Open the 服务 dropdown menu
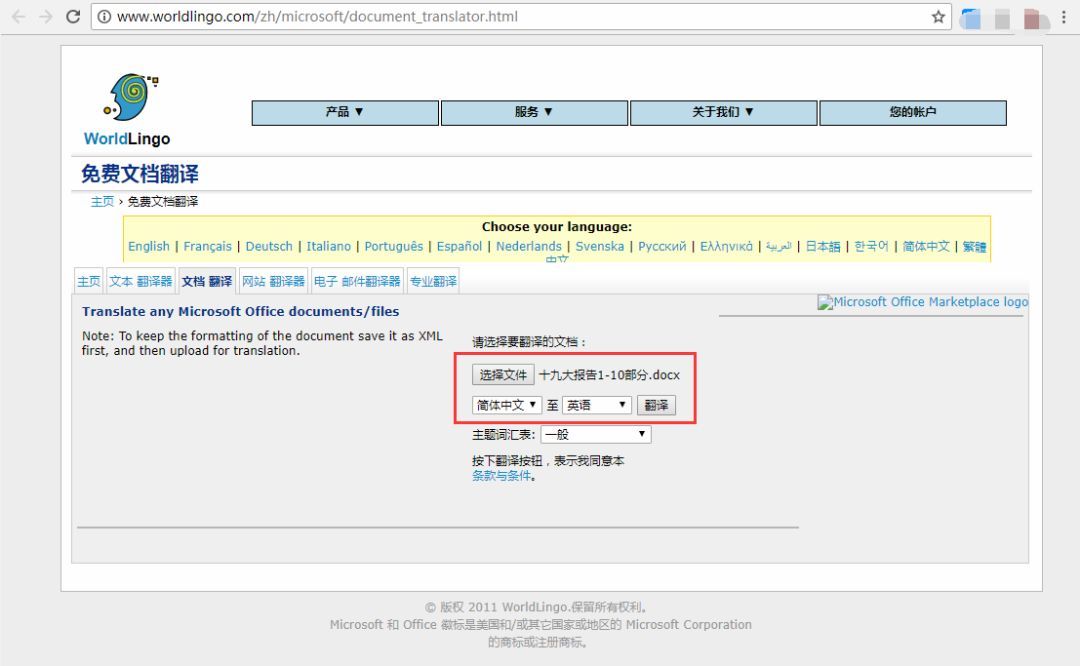The width and height of the screenshot is (1080, 666). tap(534, 112)
